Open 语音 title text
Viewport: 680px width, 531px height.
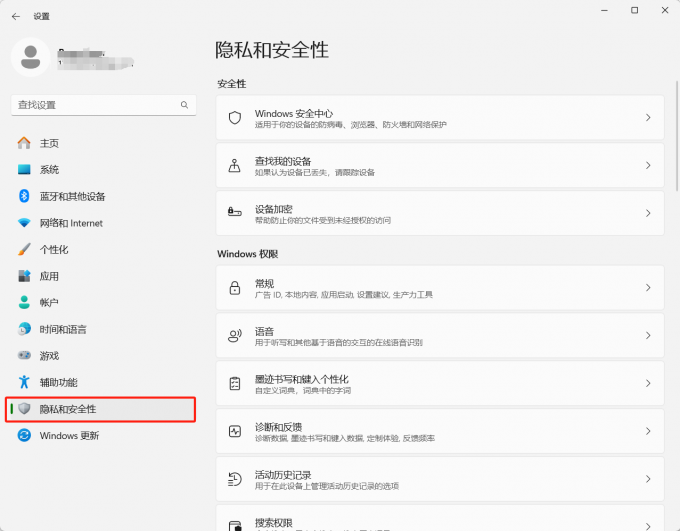coord(264,331)
